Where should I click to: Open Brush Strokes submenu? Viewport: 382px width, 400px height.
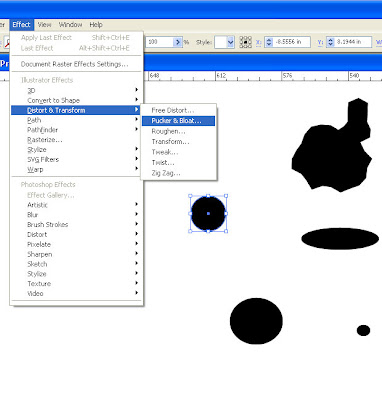pyautogui.click(x=76, y=224)
